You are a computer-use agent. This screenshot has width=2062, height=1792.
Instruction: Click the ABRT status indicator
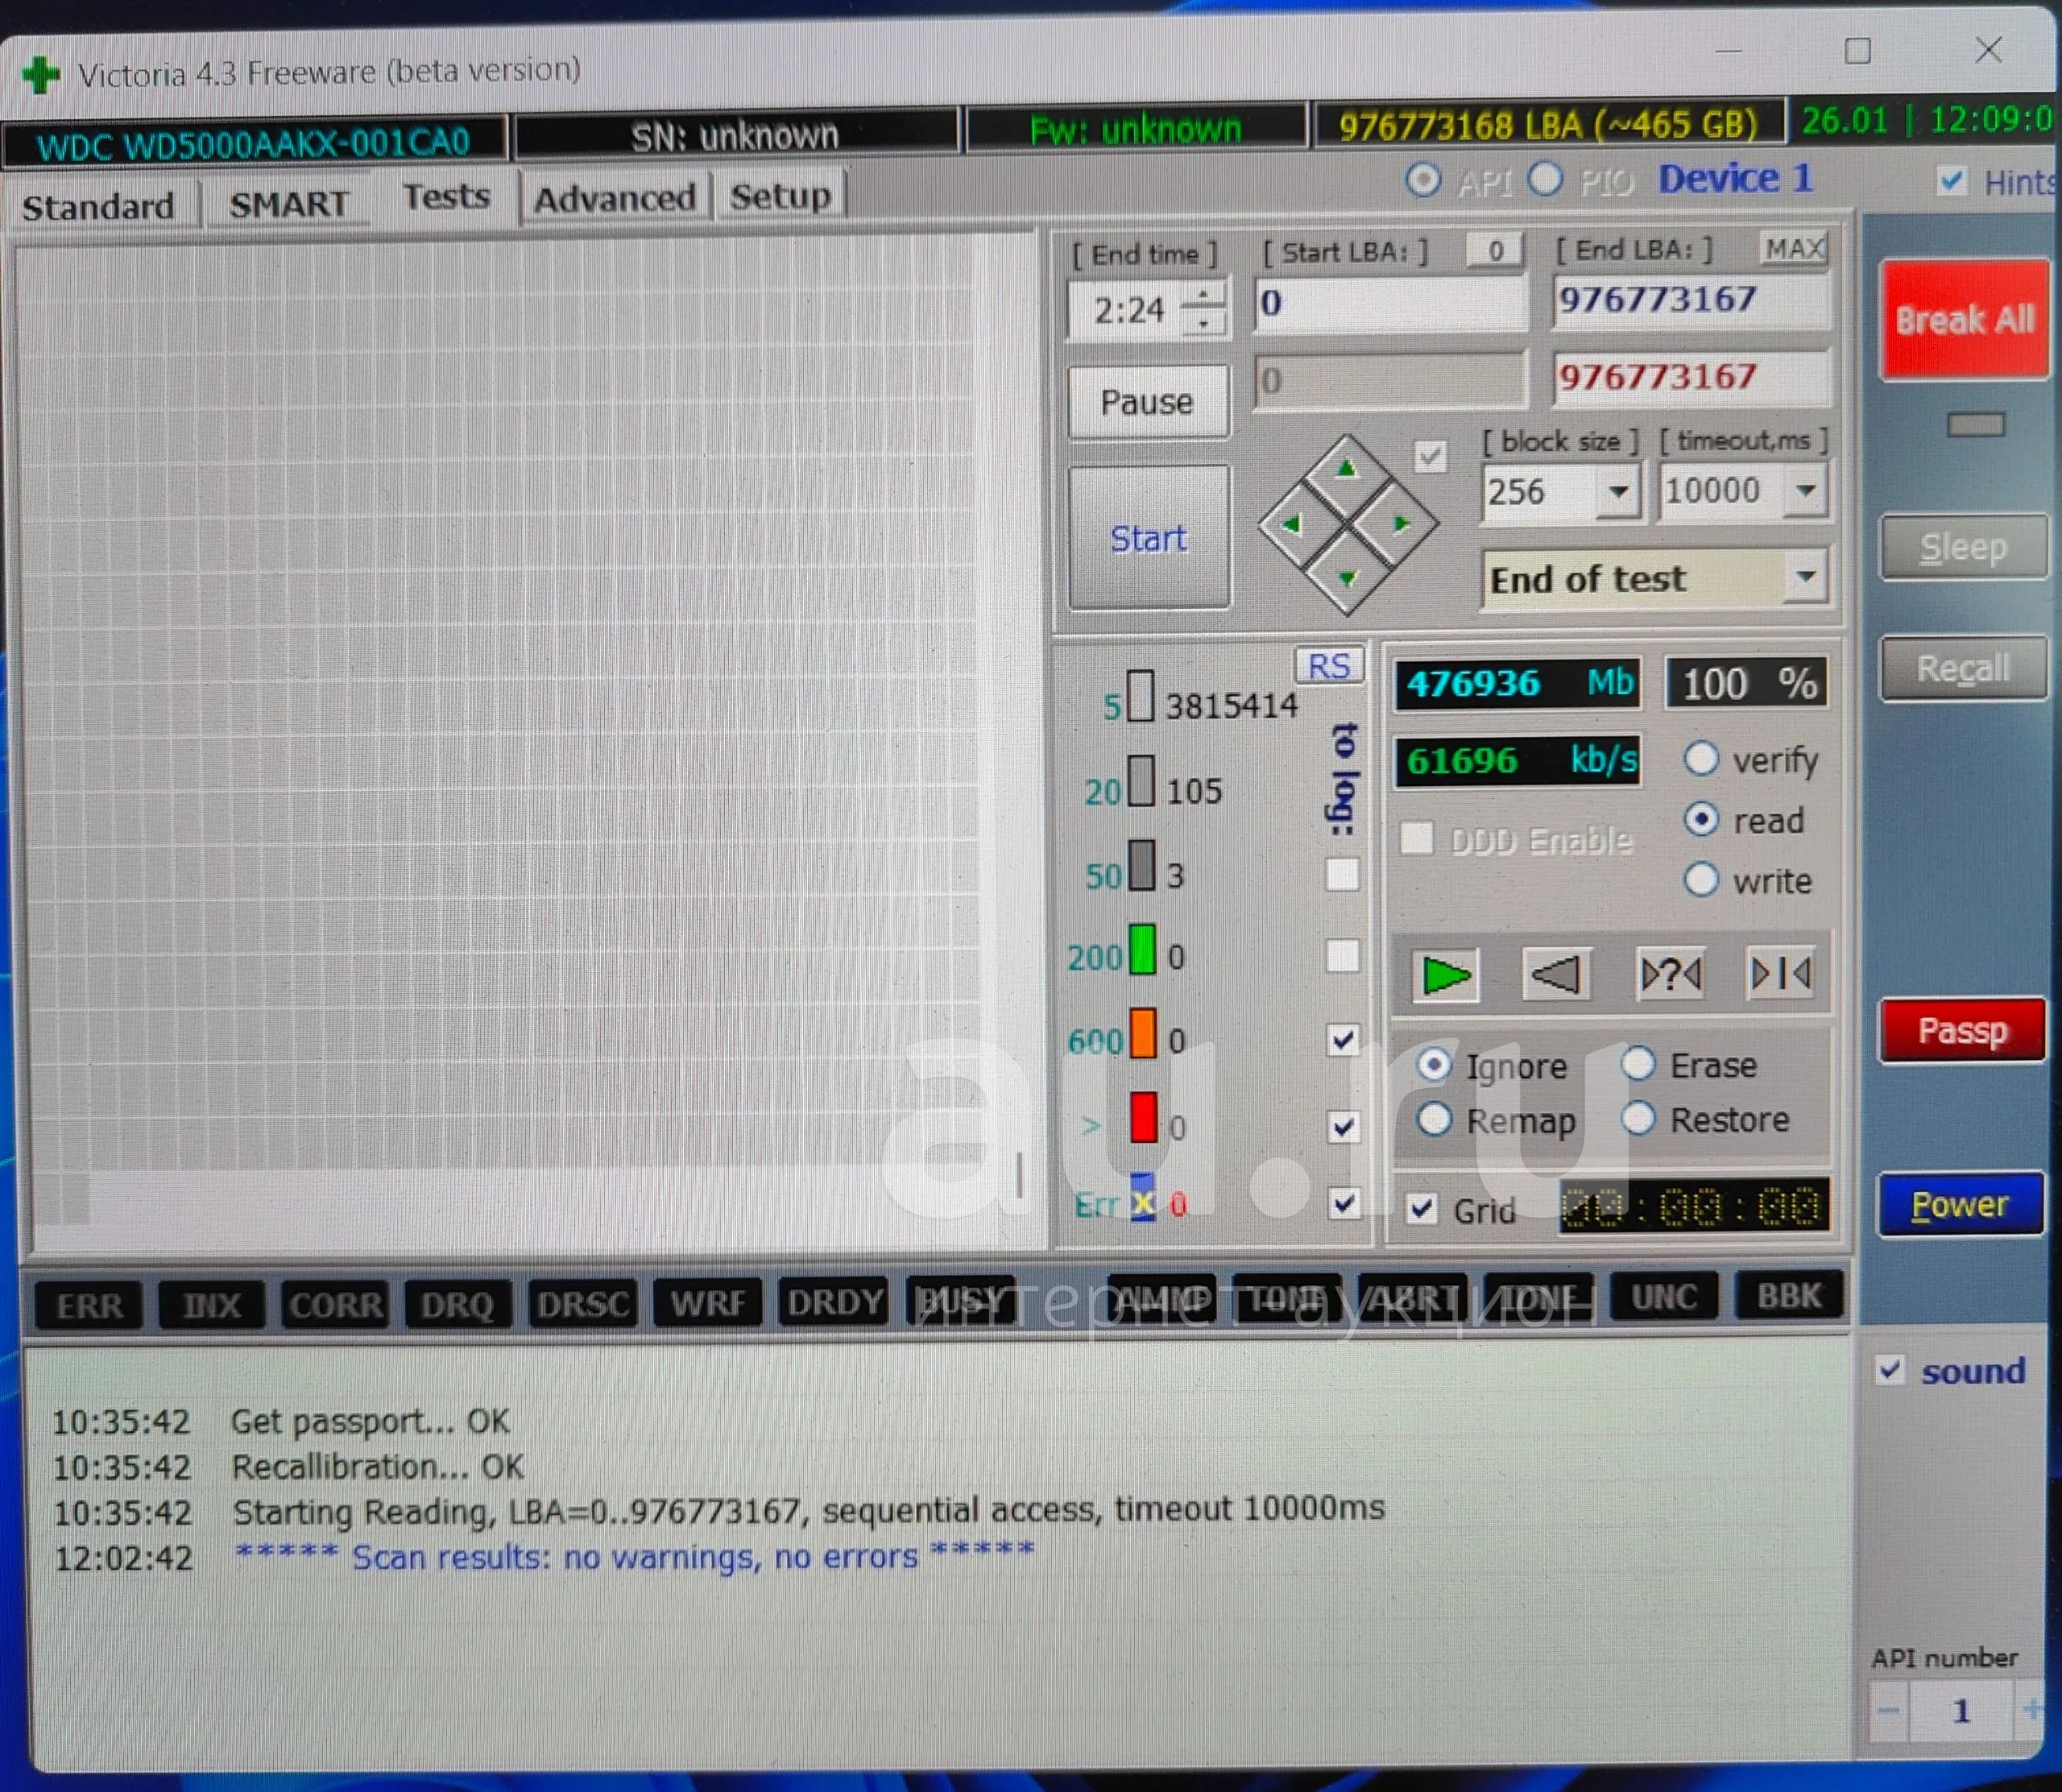coord(1412,1298)
